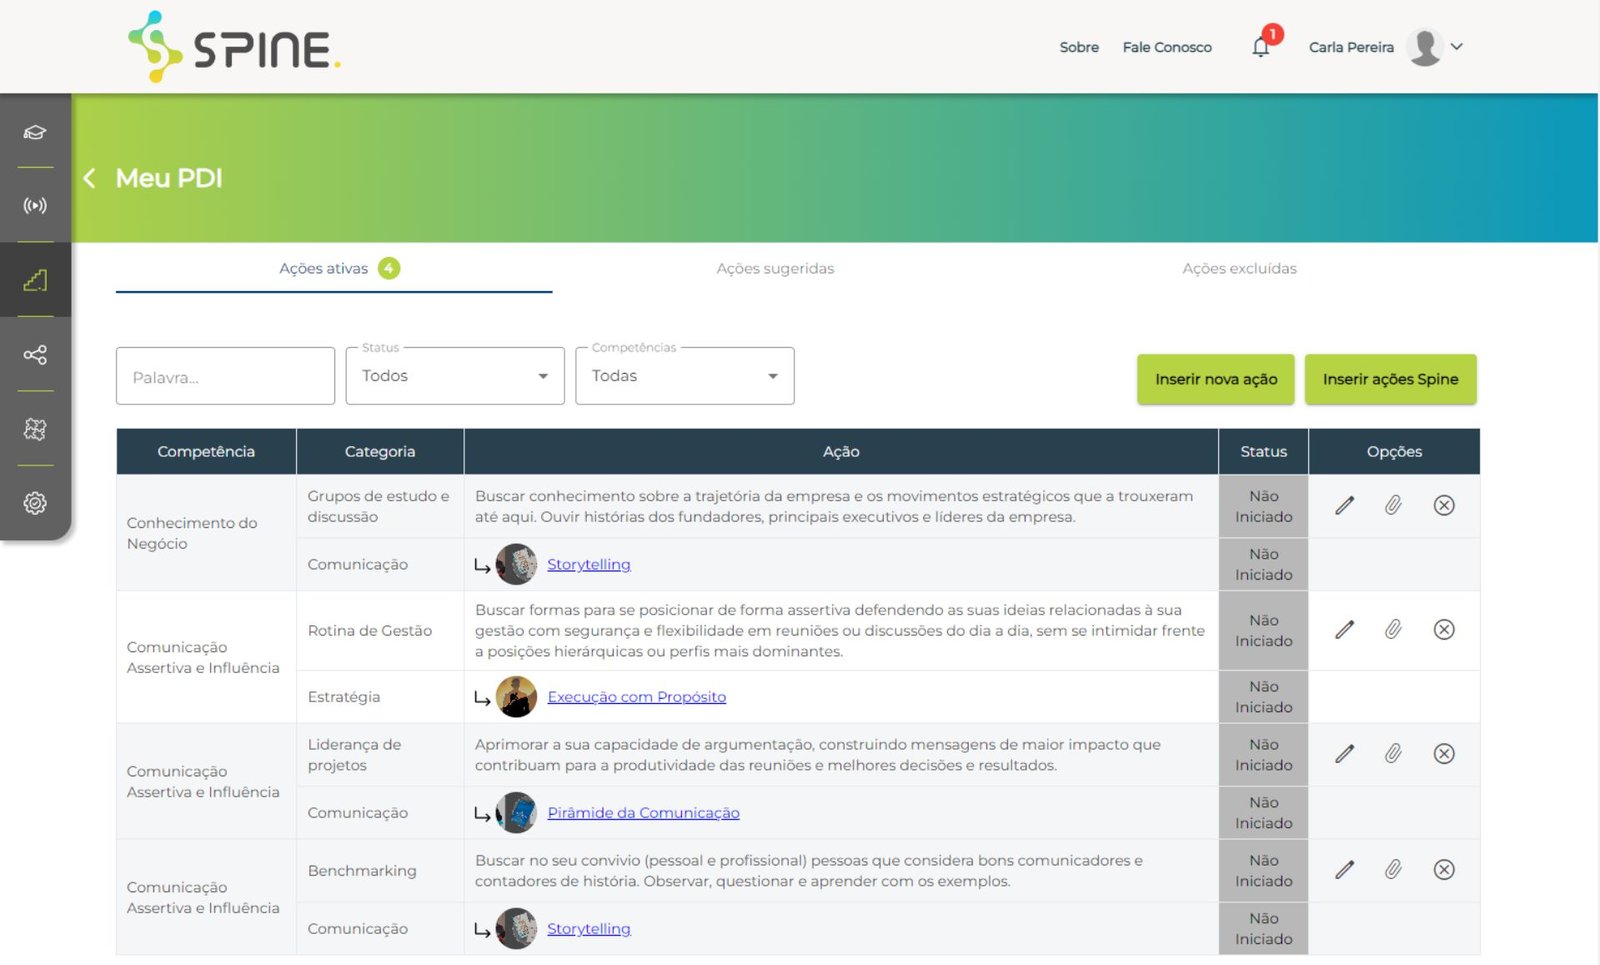
Task: Select the share nodes sidebar icon
Action: pos(35,355)
